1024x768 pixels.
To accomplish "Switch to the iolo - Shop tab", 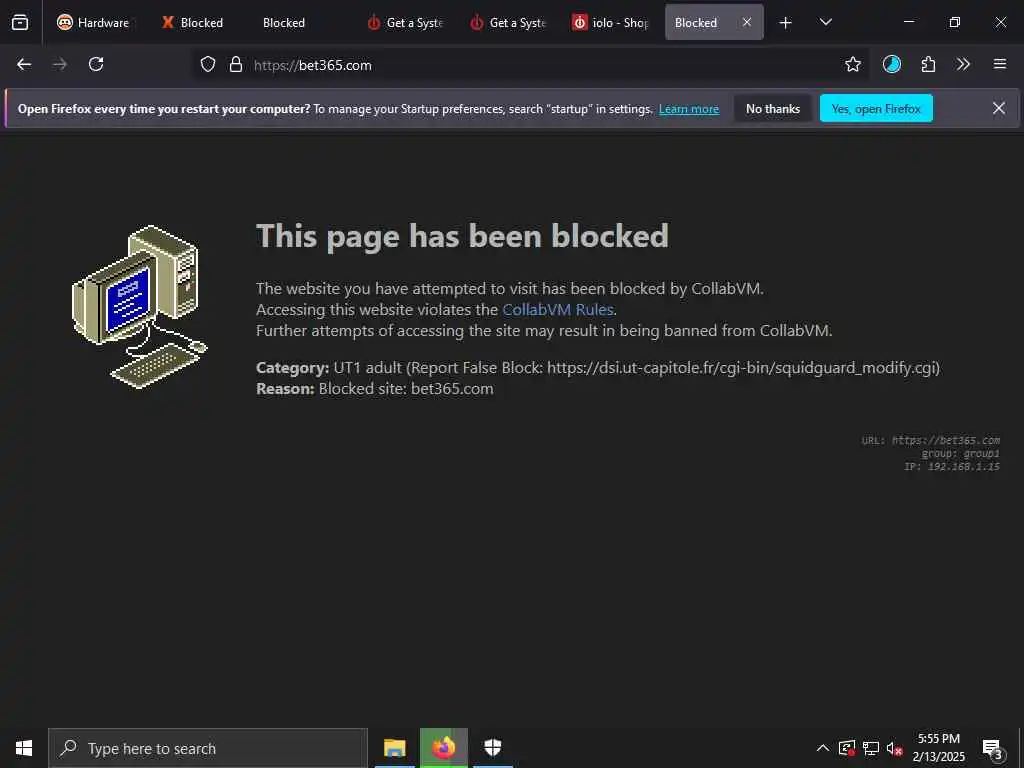I will point(611,23).
